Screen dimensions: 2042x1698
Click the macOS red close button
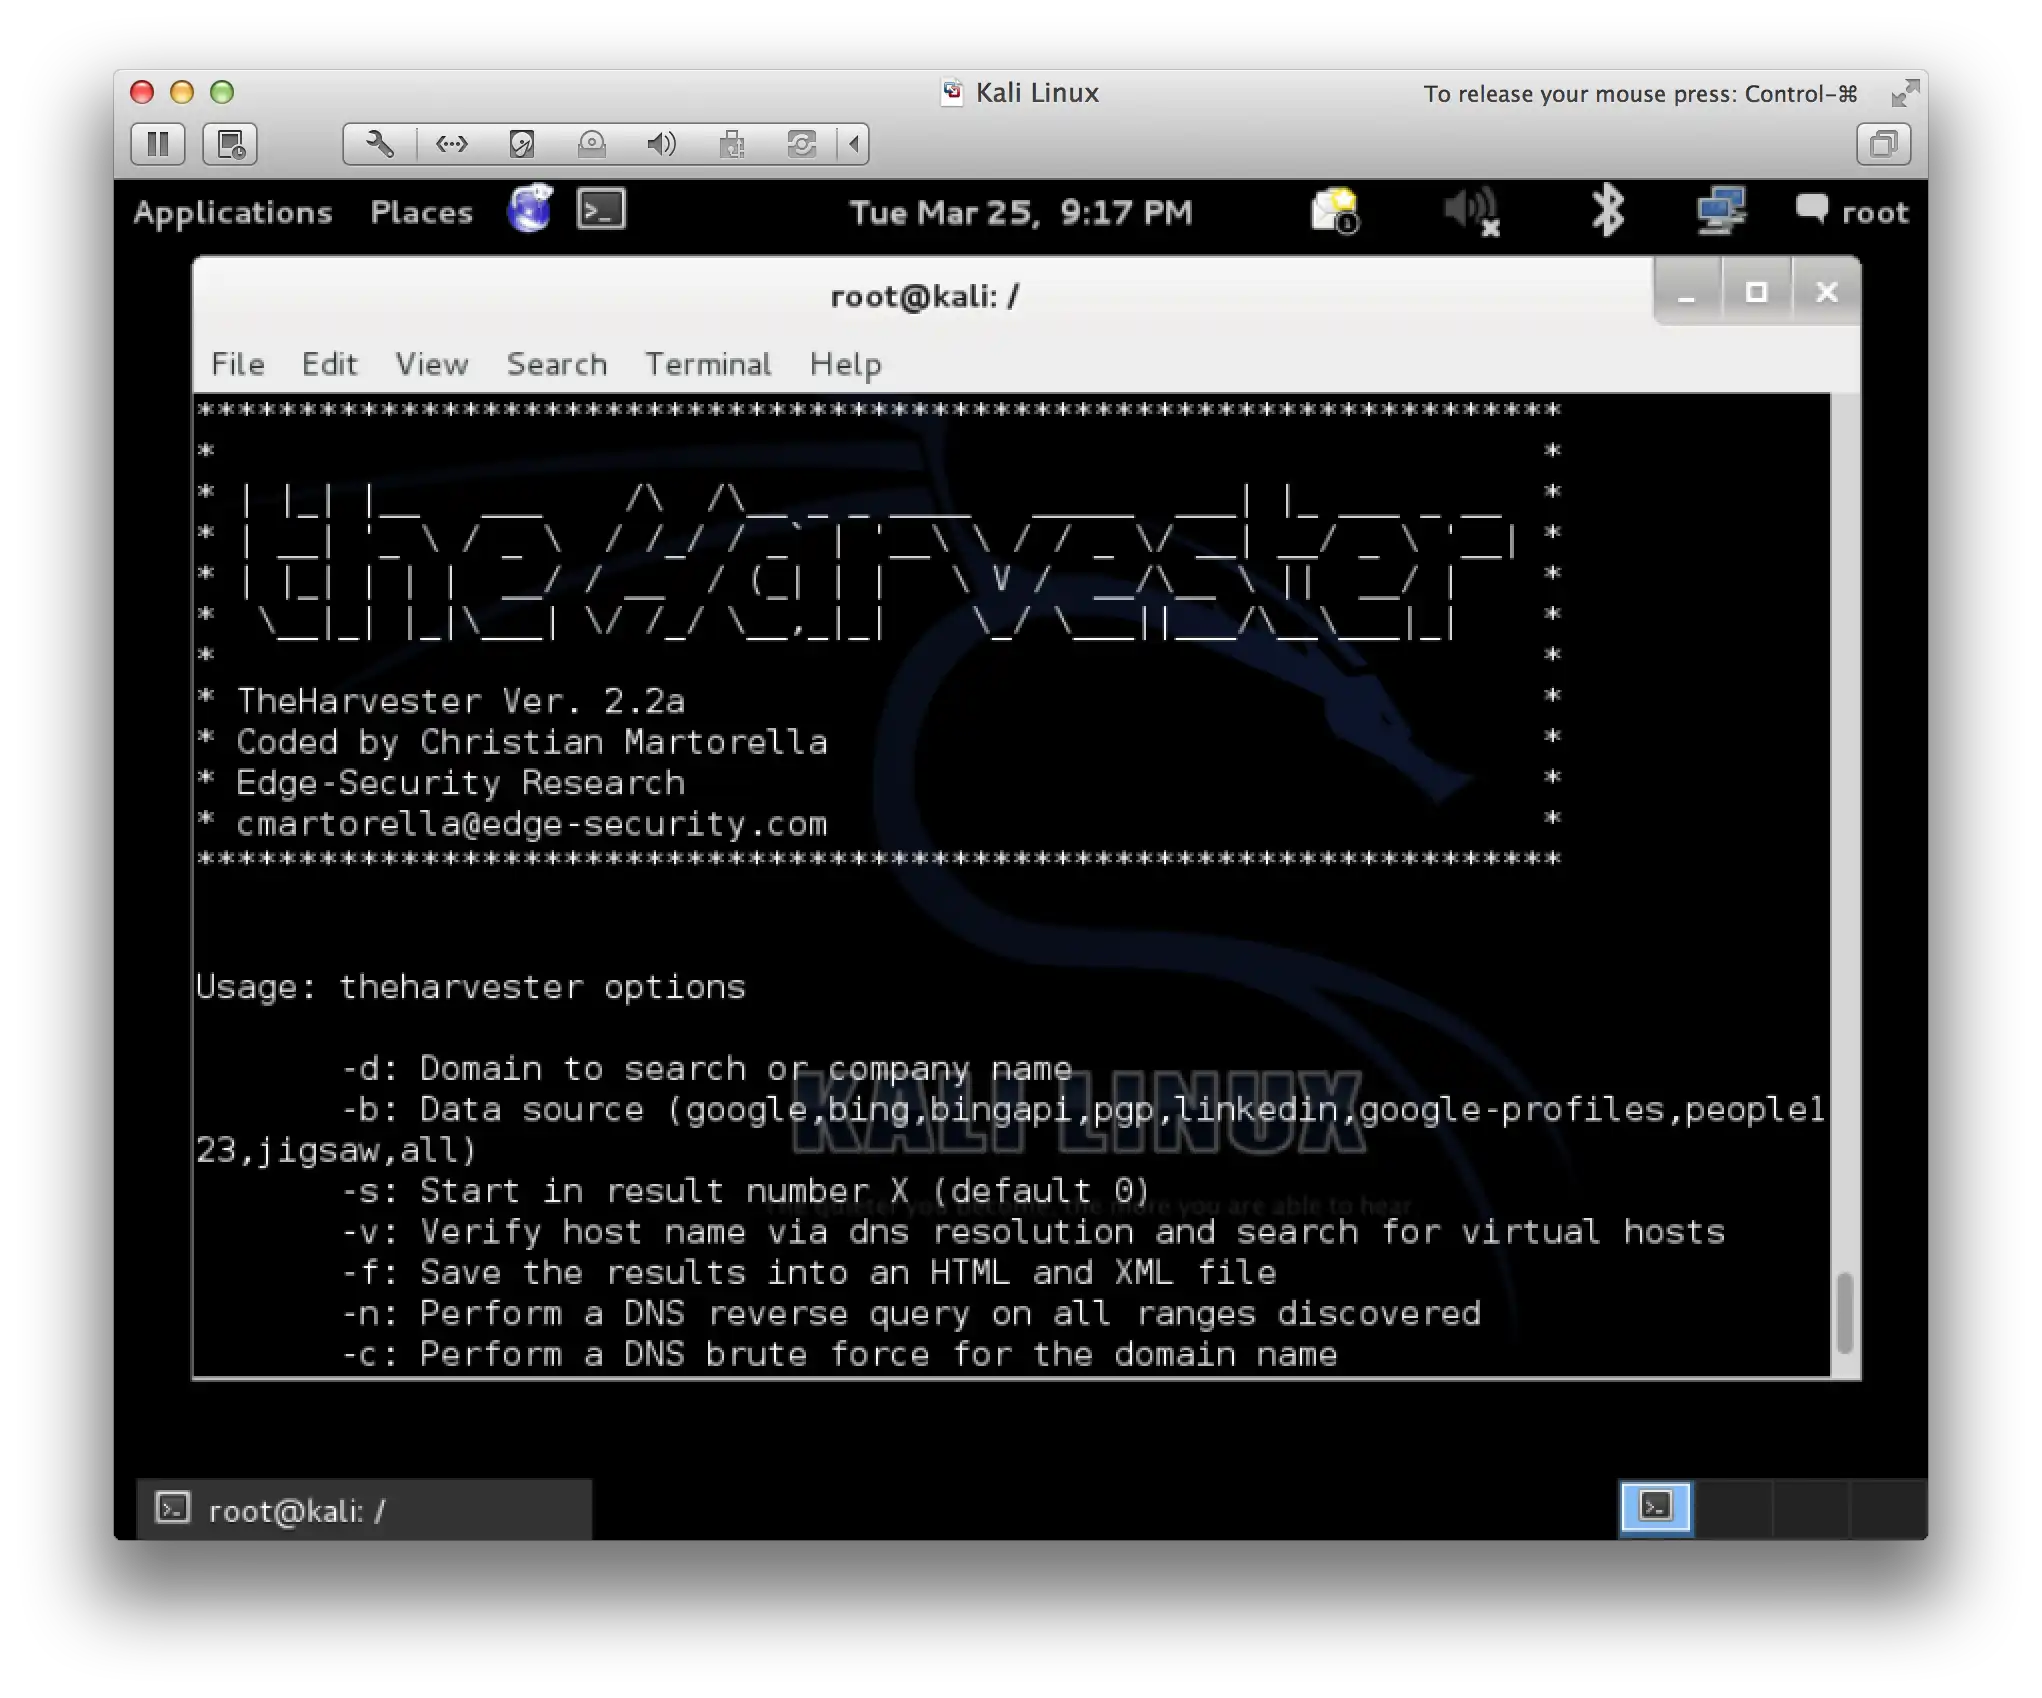tap(142, 92)
